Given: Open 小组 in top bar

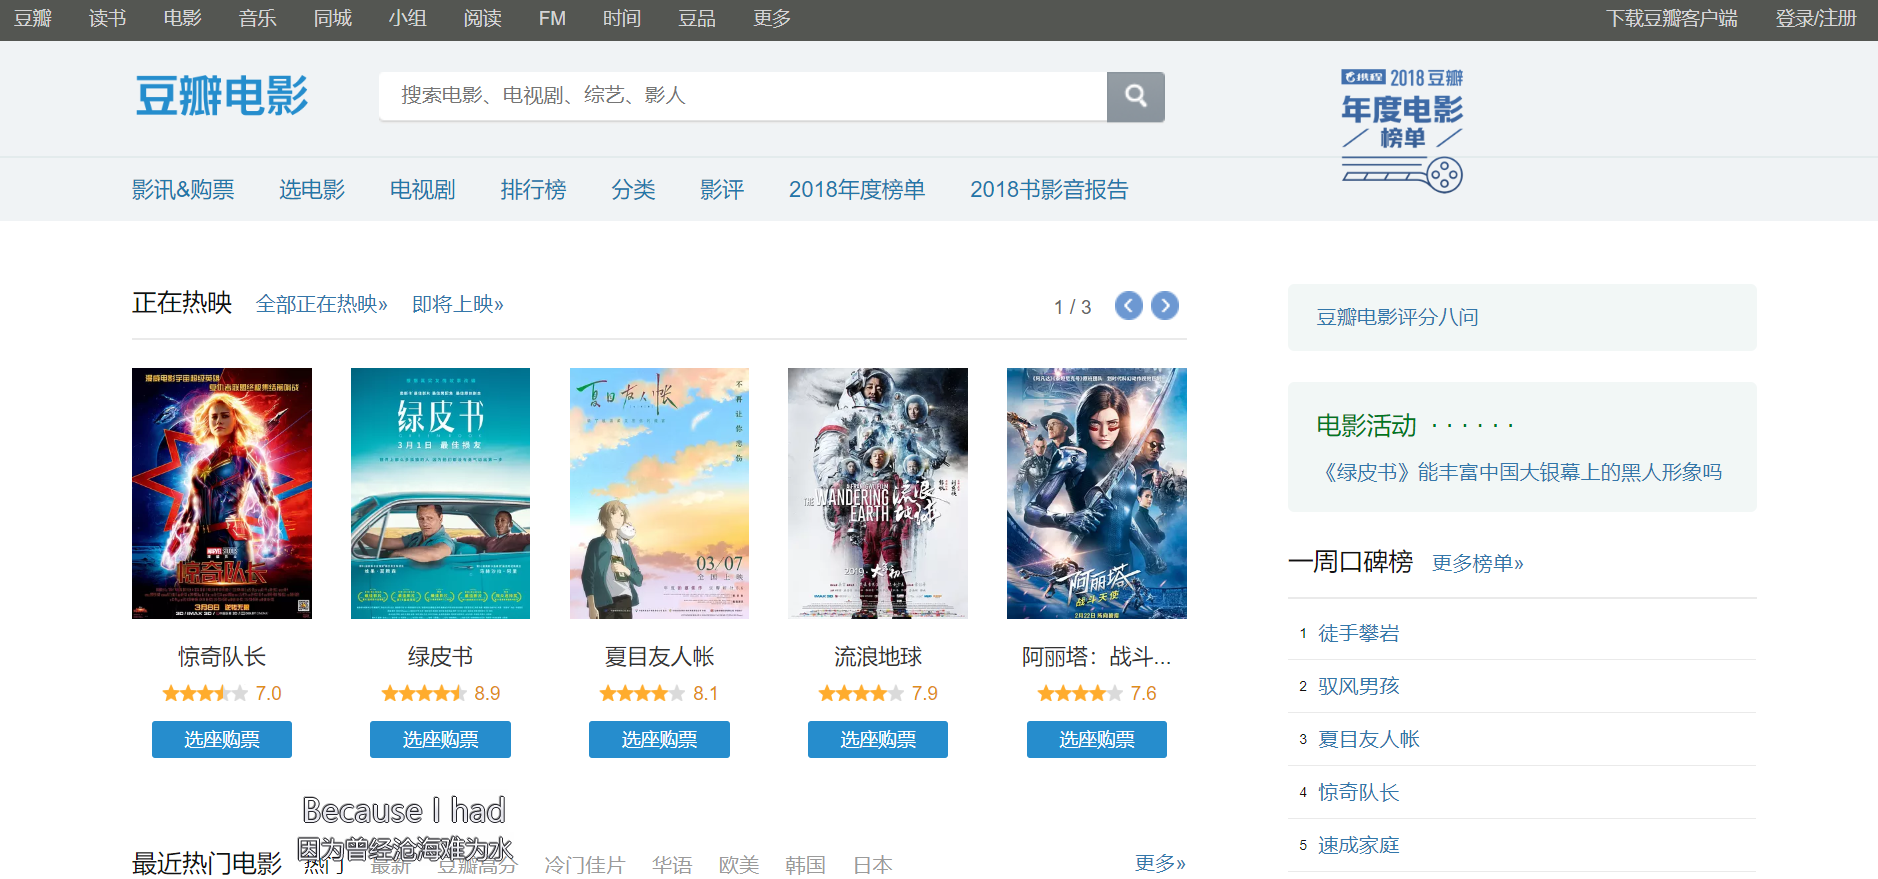Looking at the screenshot, I should point(408,18).
